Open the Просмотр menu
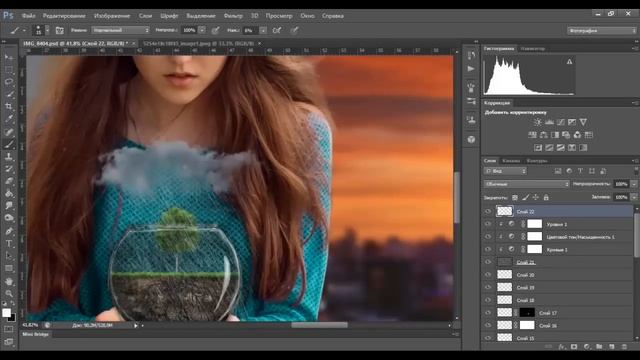Screen dimensions: 640x360 coord(279,16)
